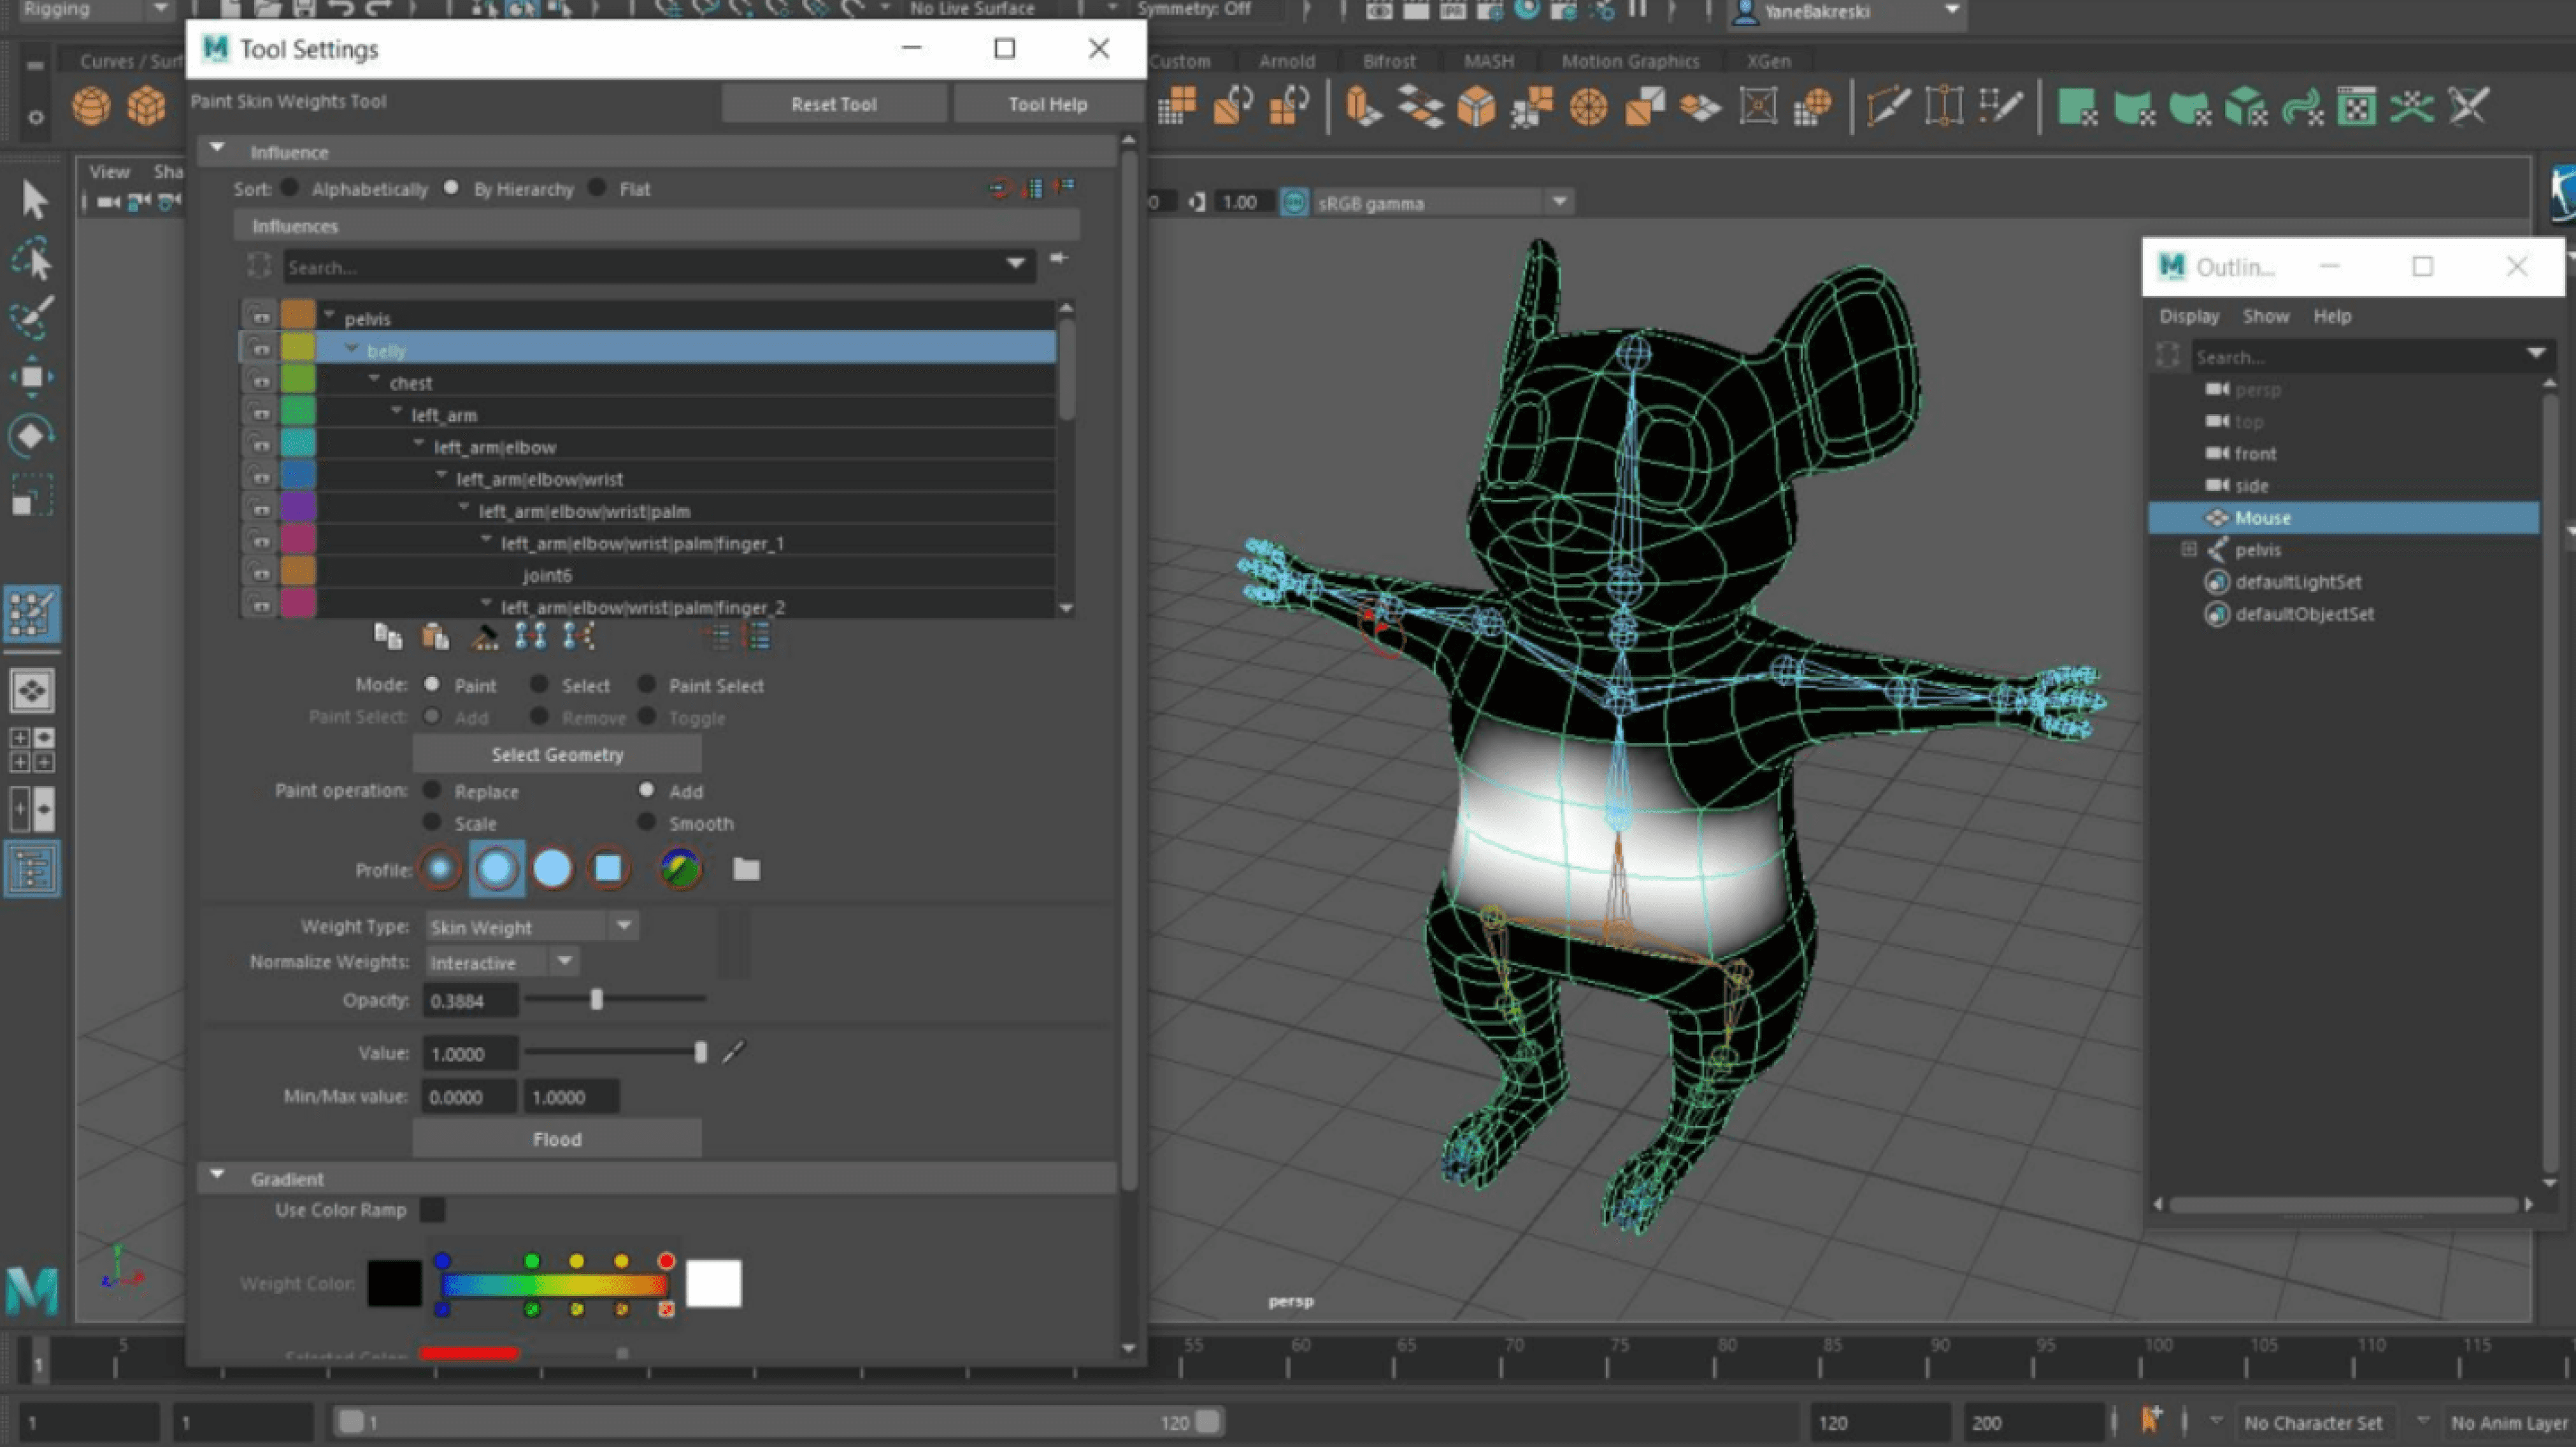Expand the pelvis node in Outliner

[x=2188, y=549]
